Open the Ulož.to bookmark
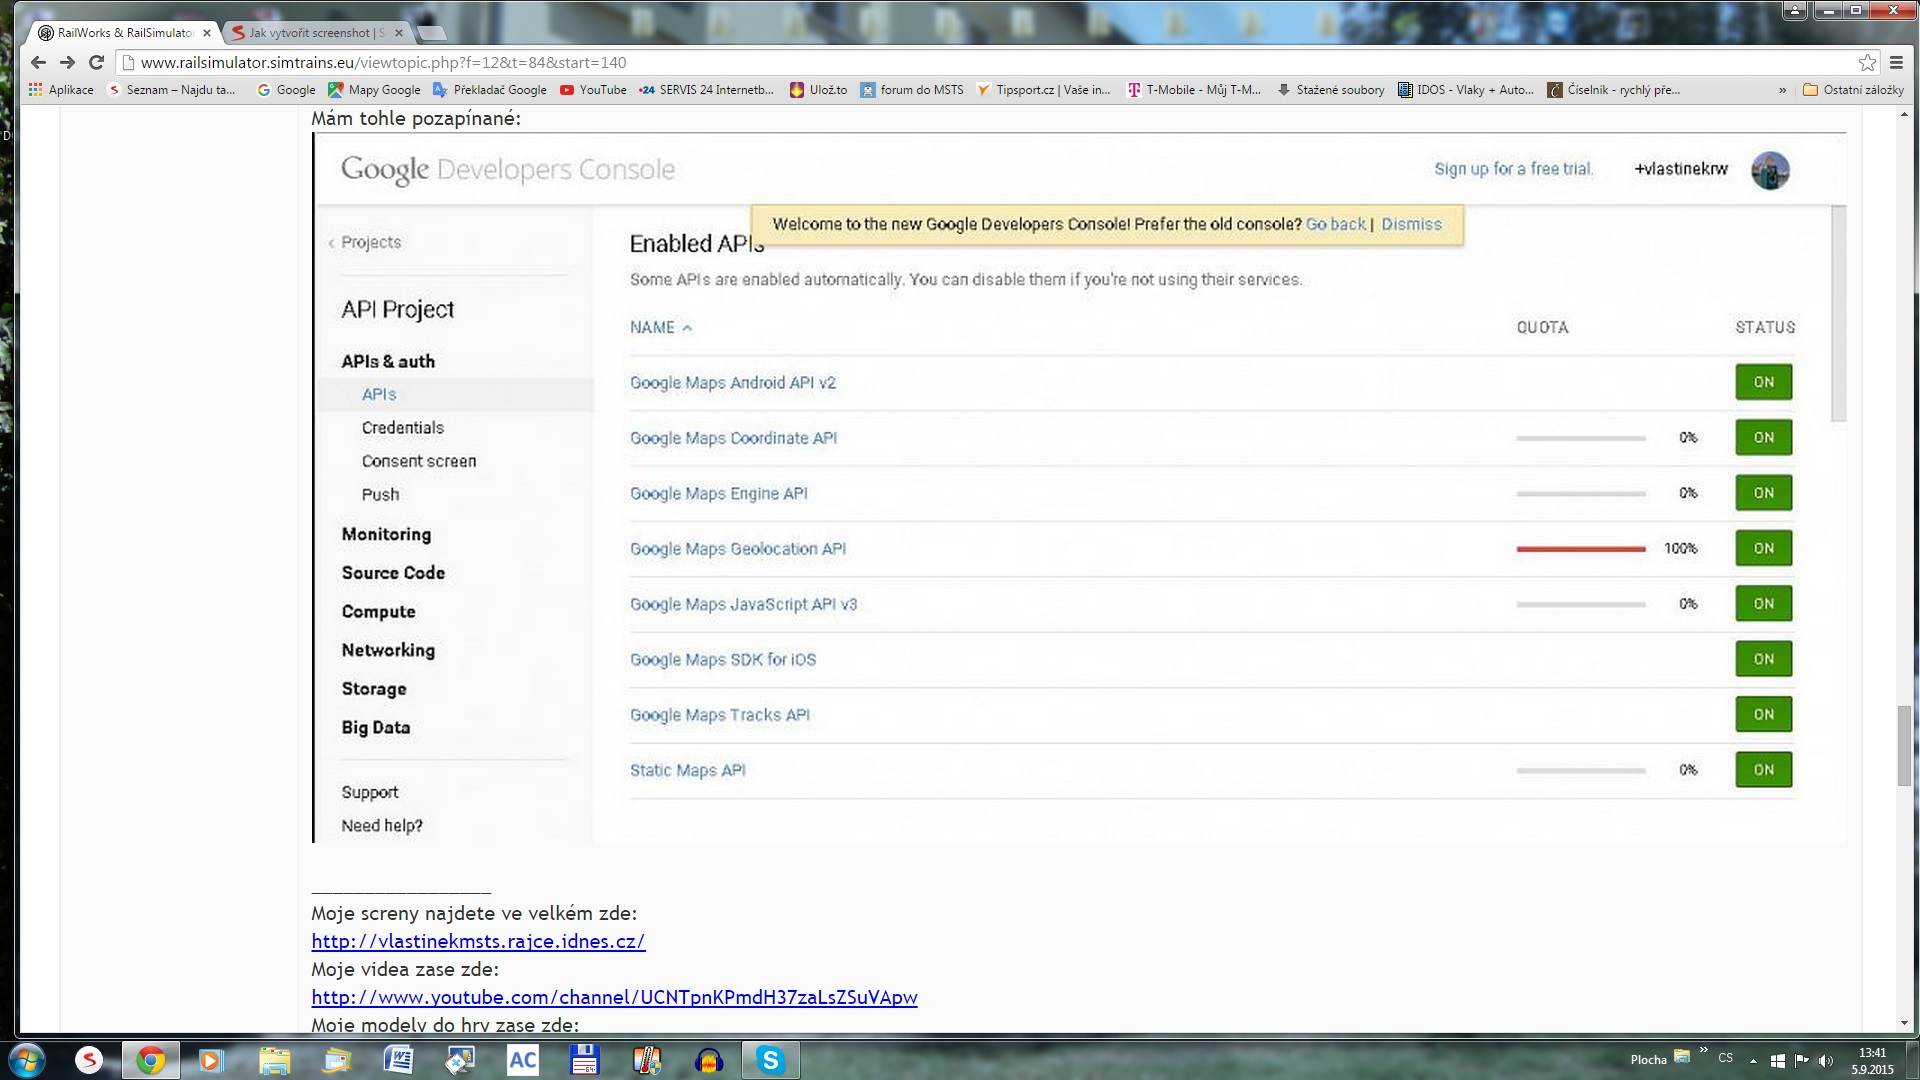The height and width of the screenshot is (1080, 1920). (818, 90)
